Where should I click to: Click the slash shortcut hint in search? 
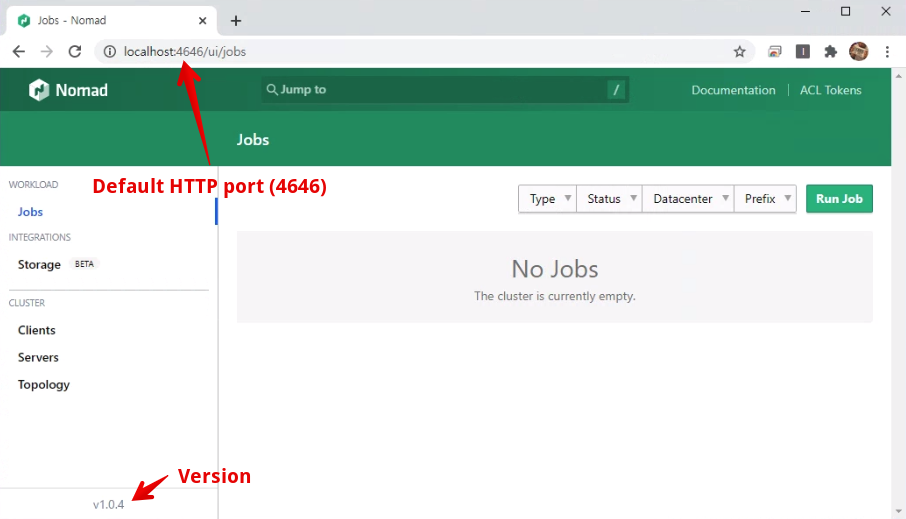coord(616,90)
